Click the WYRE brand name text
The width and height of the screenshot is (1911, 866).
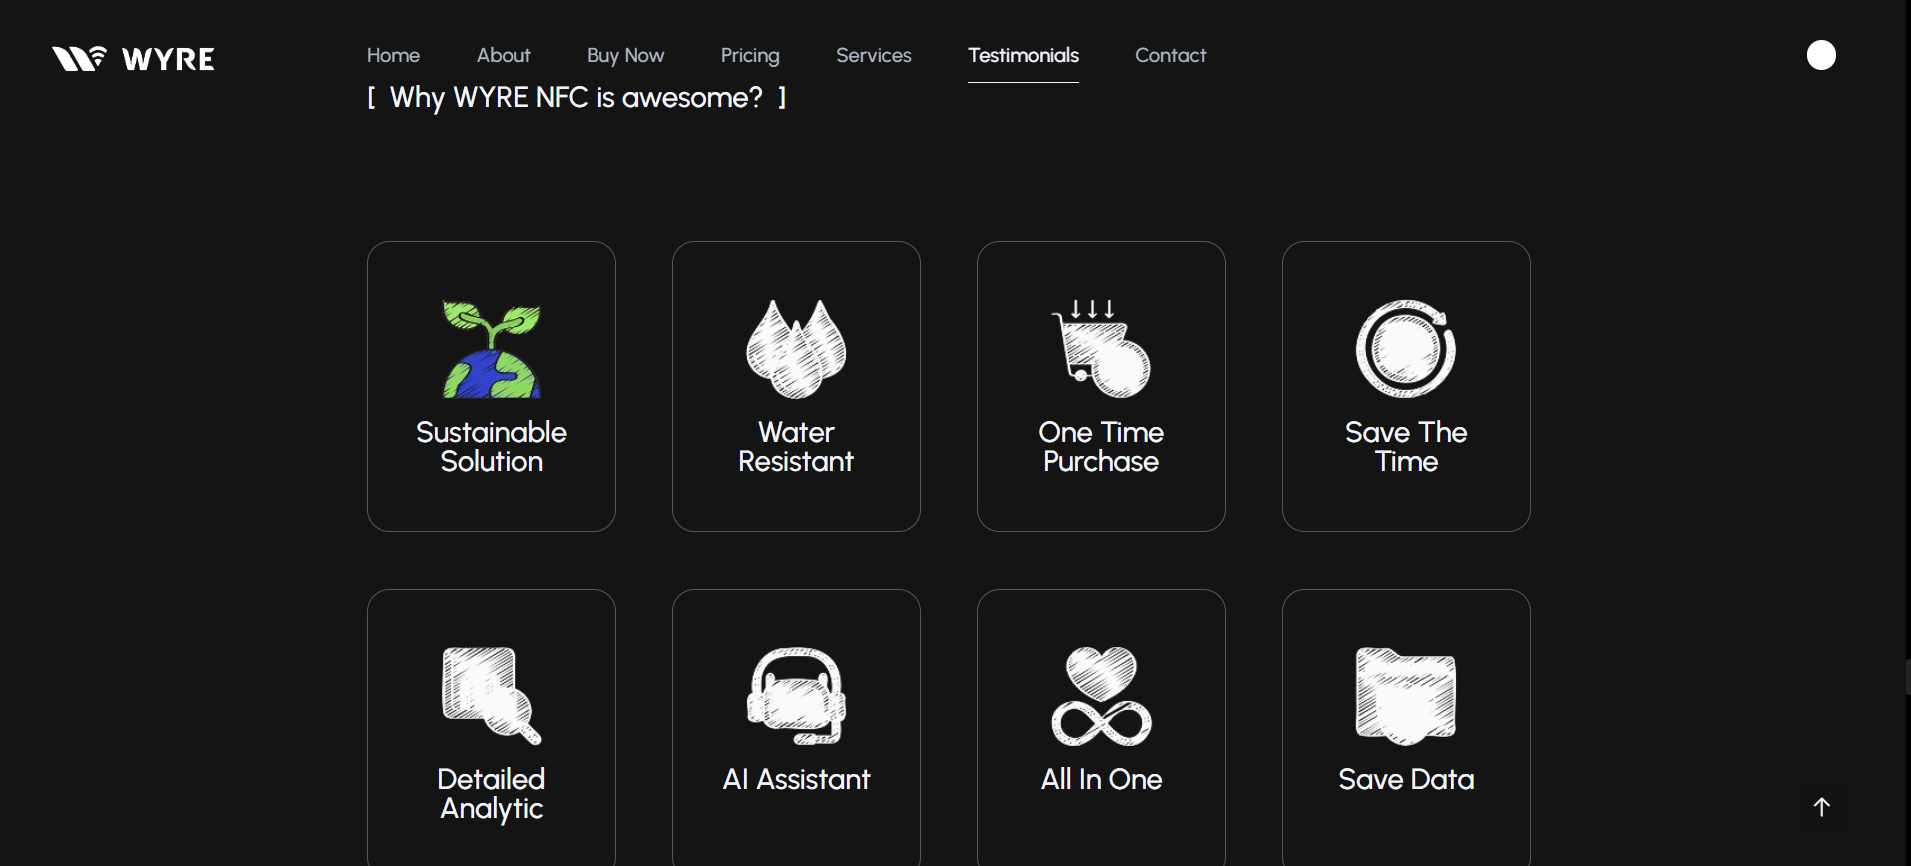click(x=168, y=59)
